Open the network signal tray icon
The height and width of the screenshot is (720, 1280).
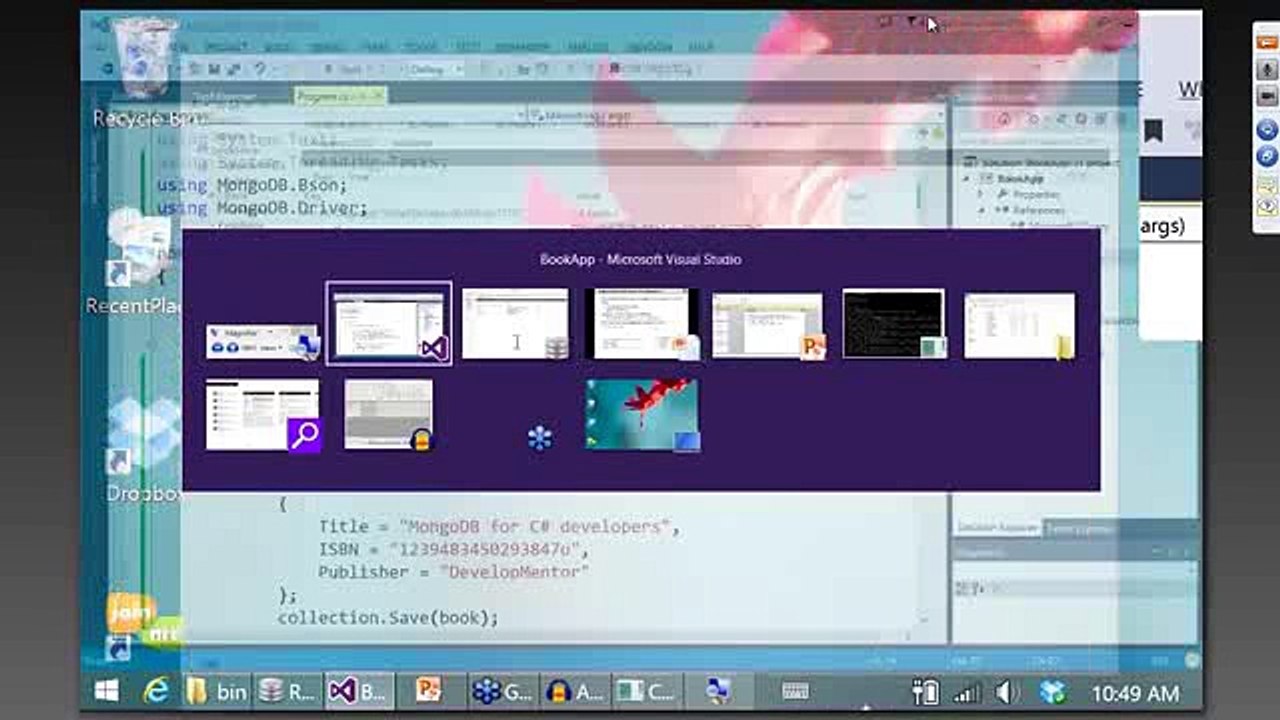click(966, 692)
